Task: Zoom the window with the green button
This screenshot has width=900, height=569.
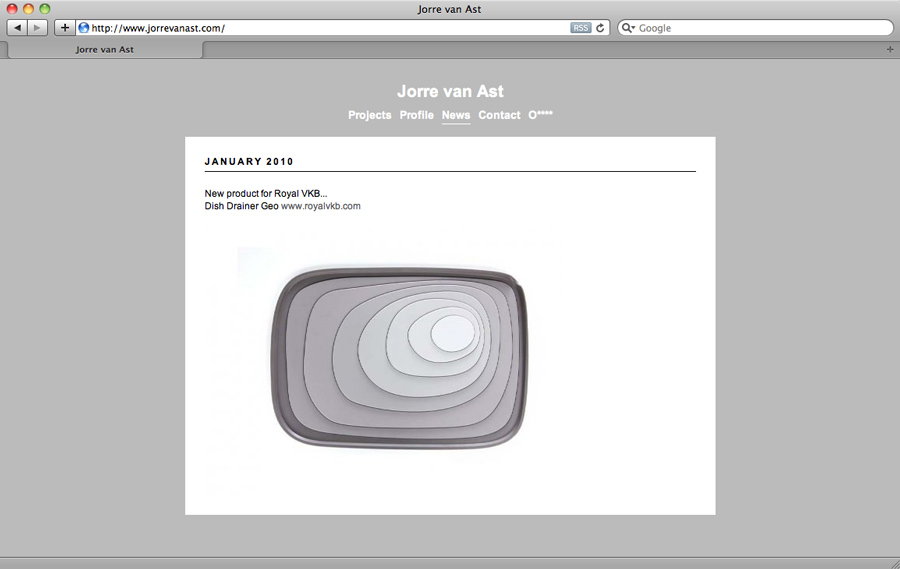Action: pyautogui.click(x=45, y=9)
